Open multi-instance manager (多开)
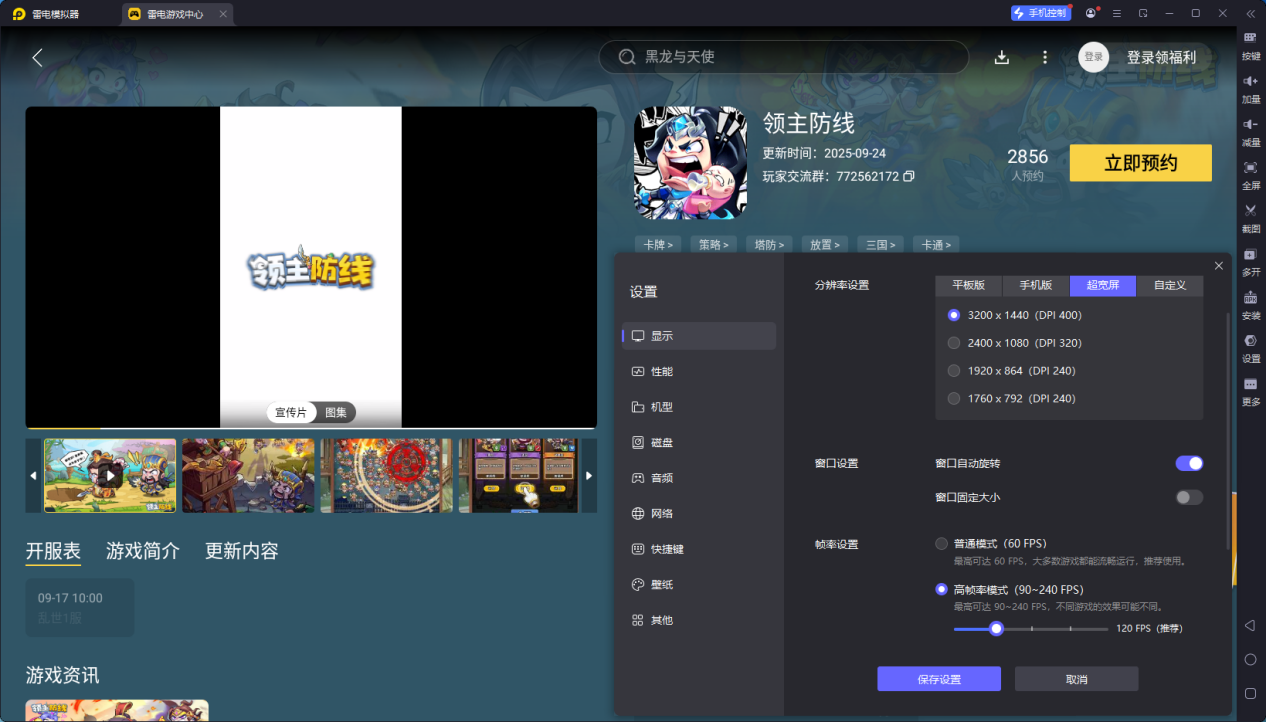 [x=1250, y=261]
